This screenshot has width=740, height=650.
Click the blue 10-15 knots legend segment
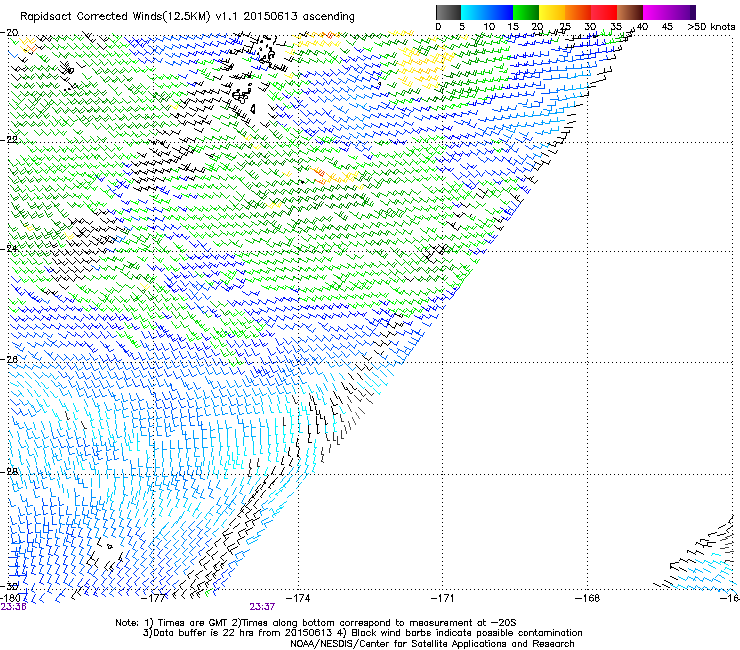(500, 12)
